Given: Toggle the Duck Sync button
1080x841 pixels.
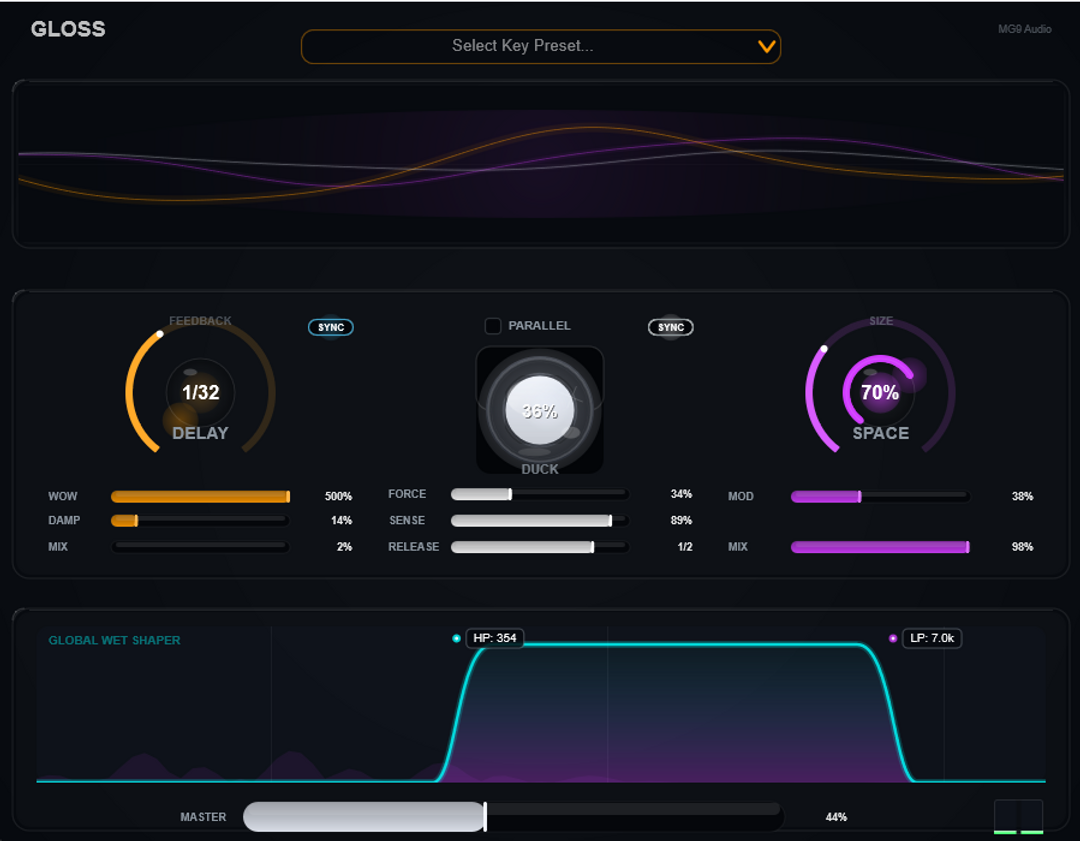Looking at the screenshot, I should (671, 327).
